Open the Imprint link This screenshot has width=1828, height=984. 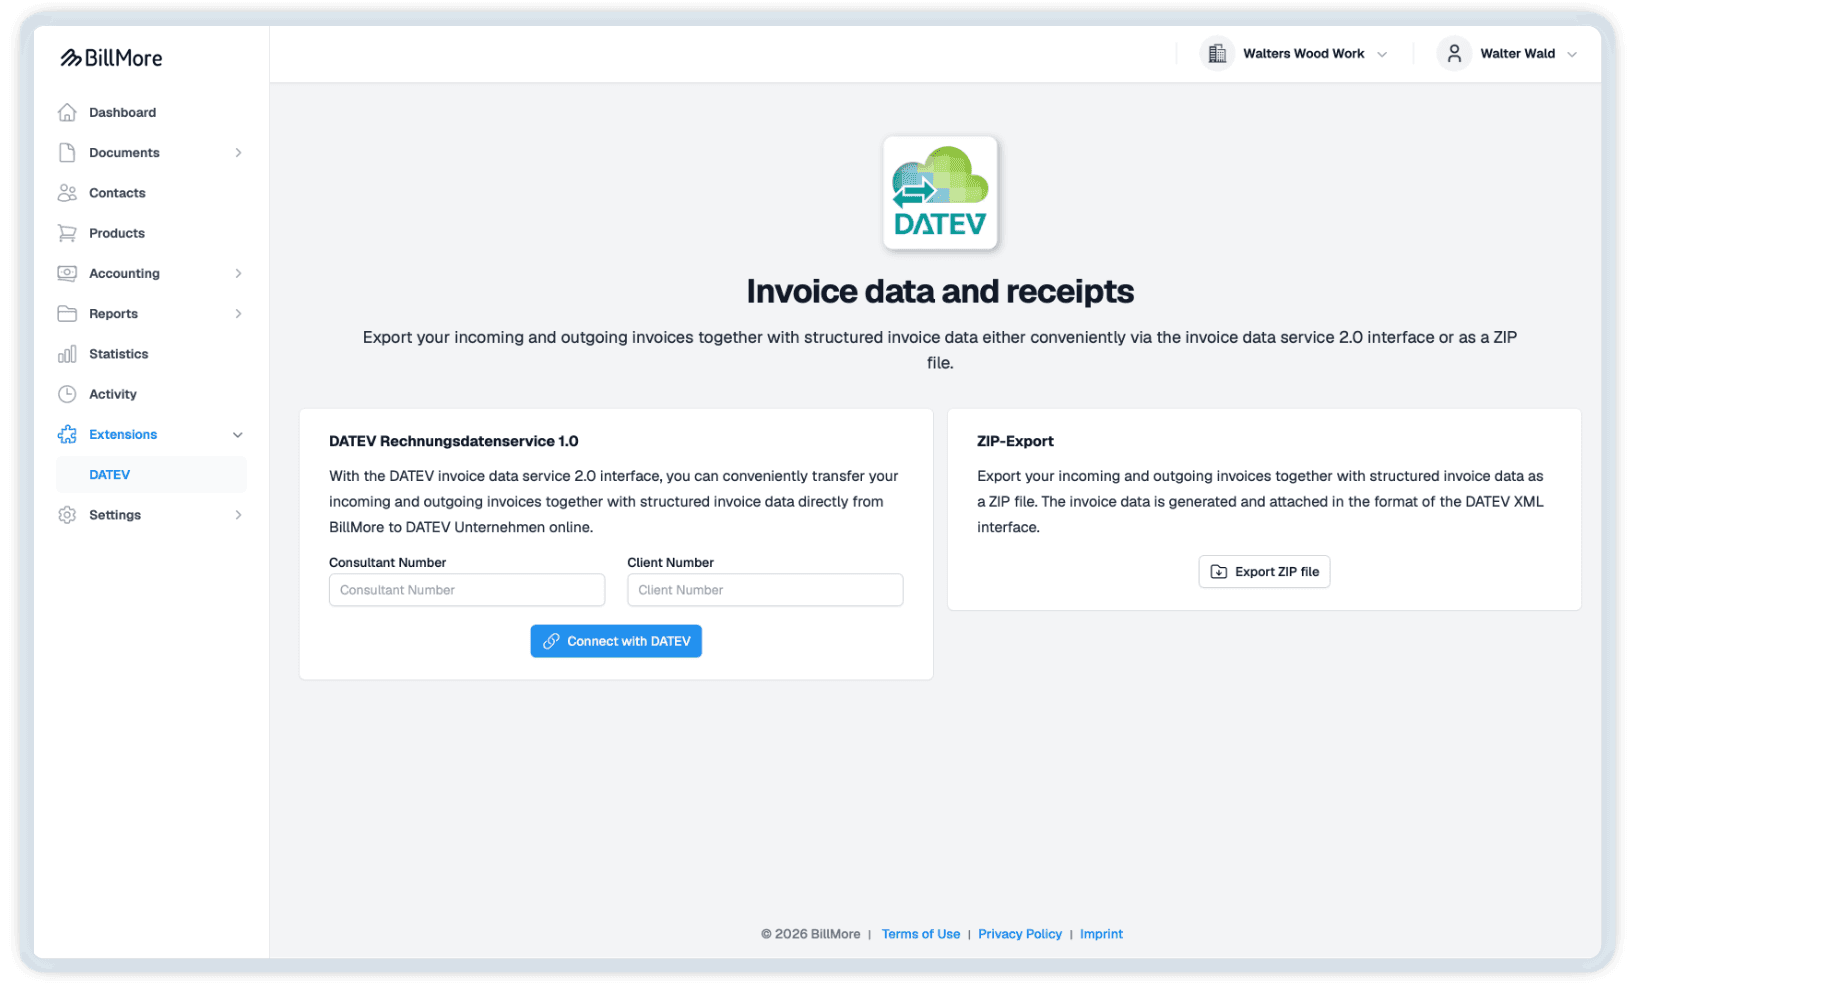coord(1101,934)
